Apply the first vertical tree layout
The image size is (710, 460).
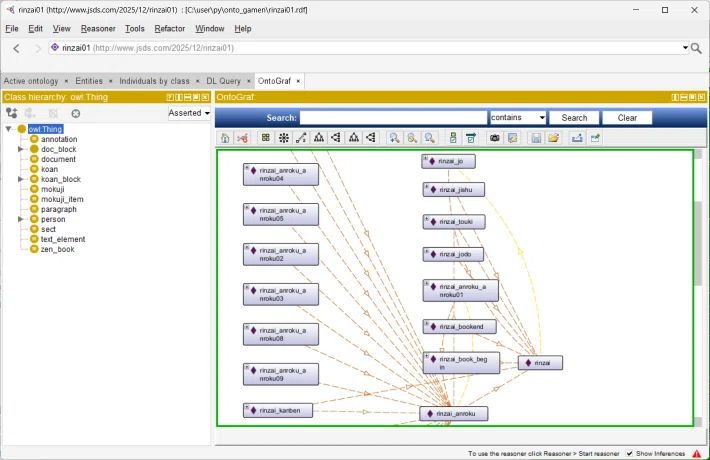(319, 138)
